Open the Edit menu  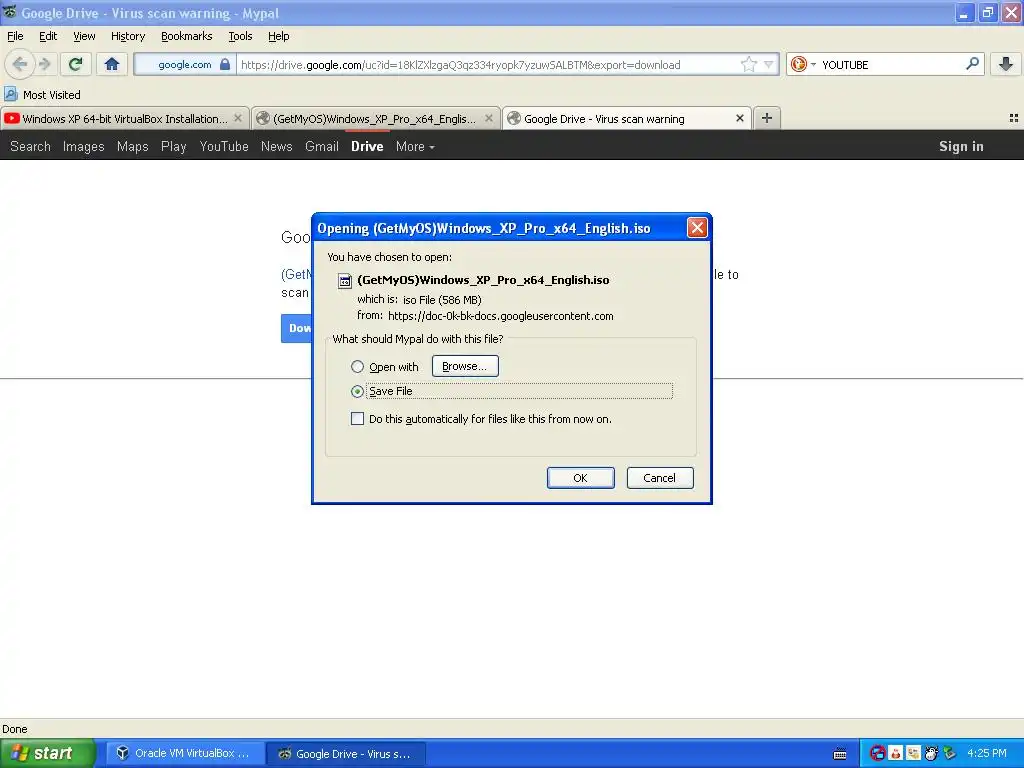click(48, 36)
